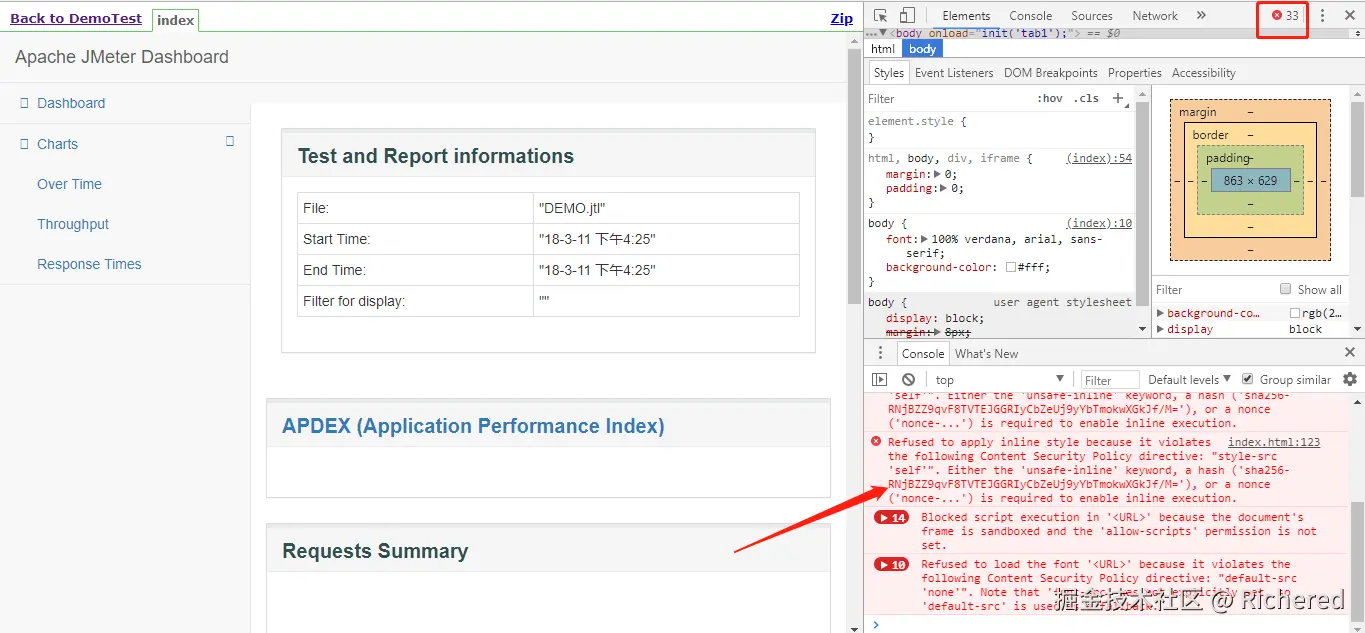
Task: Show the console sidebar icon
Action: click(879, 379)
